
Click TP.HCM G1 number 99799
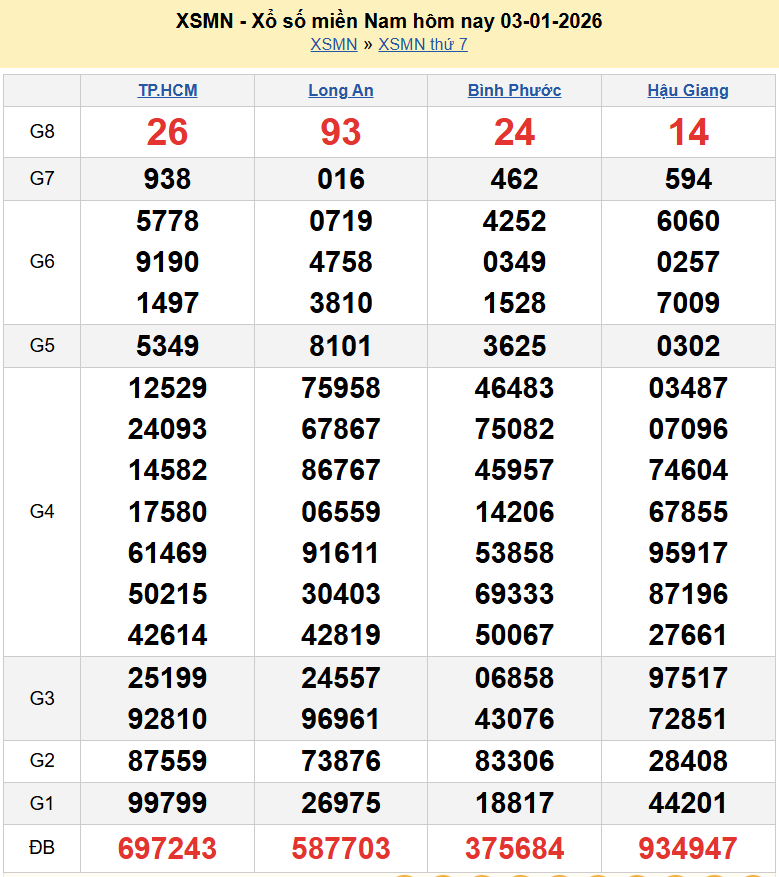[167, 803]
